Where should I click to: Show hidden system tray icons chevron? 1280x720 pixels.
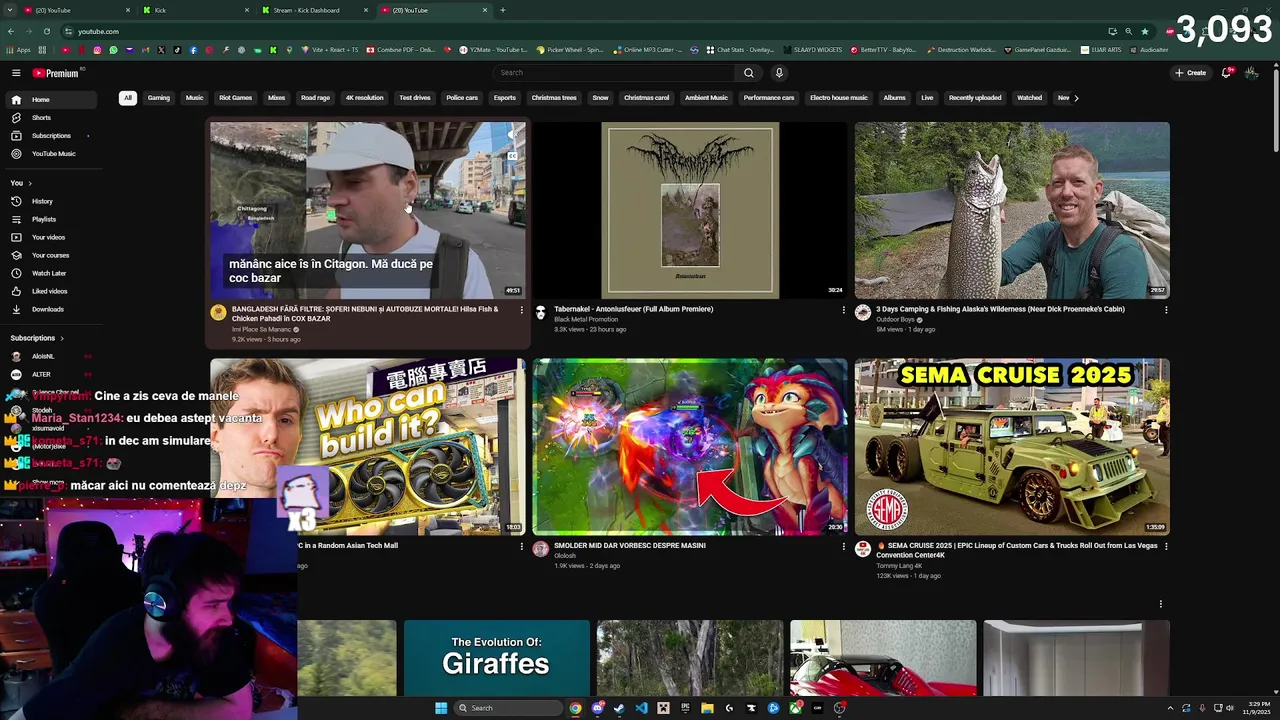(1170, 708)
